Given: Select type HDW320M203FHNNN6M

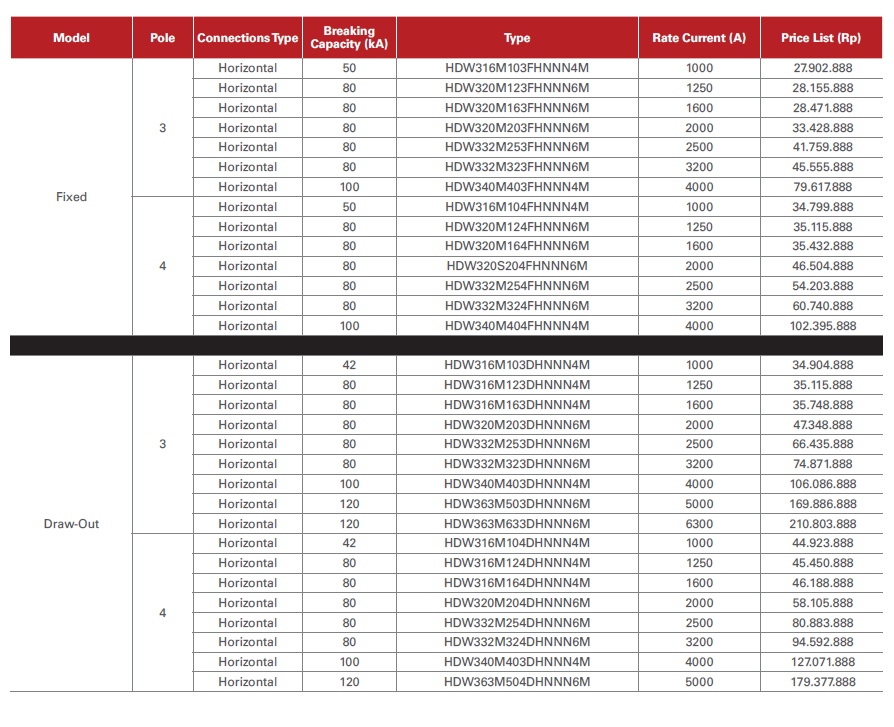Looking at the screenshot, I should pos(517,128).
